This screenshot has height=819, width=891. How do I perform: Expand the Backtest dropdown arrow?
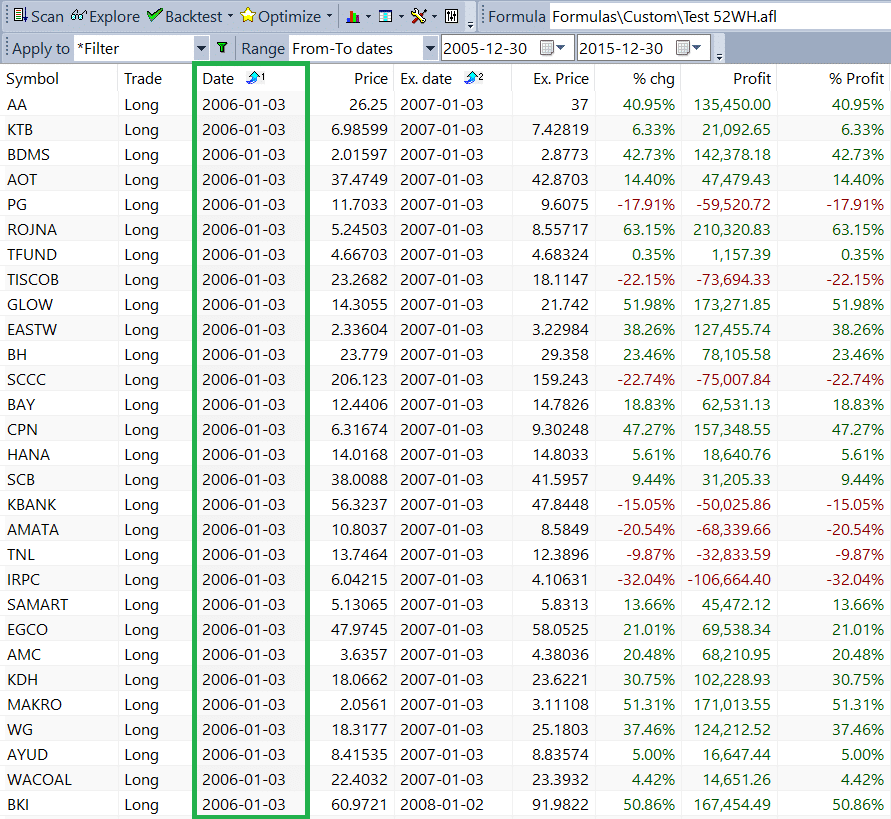pos(231,16)
